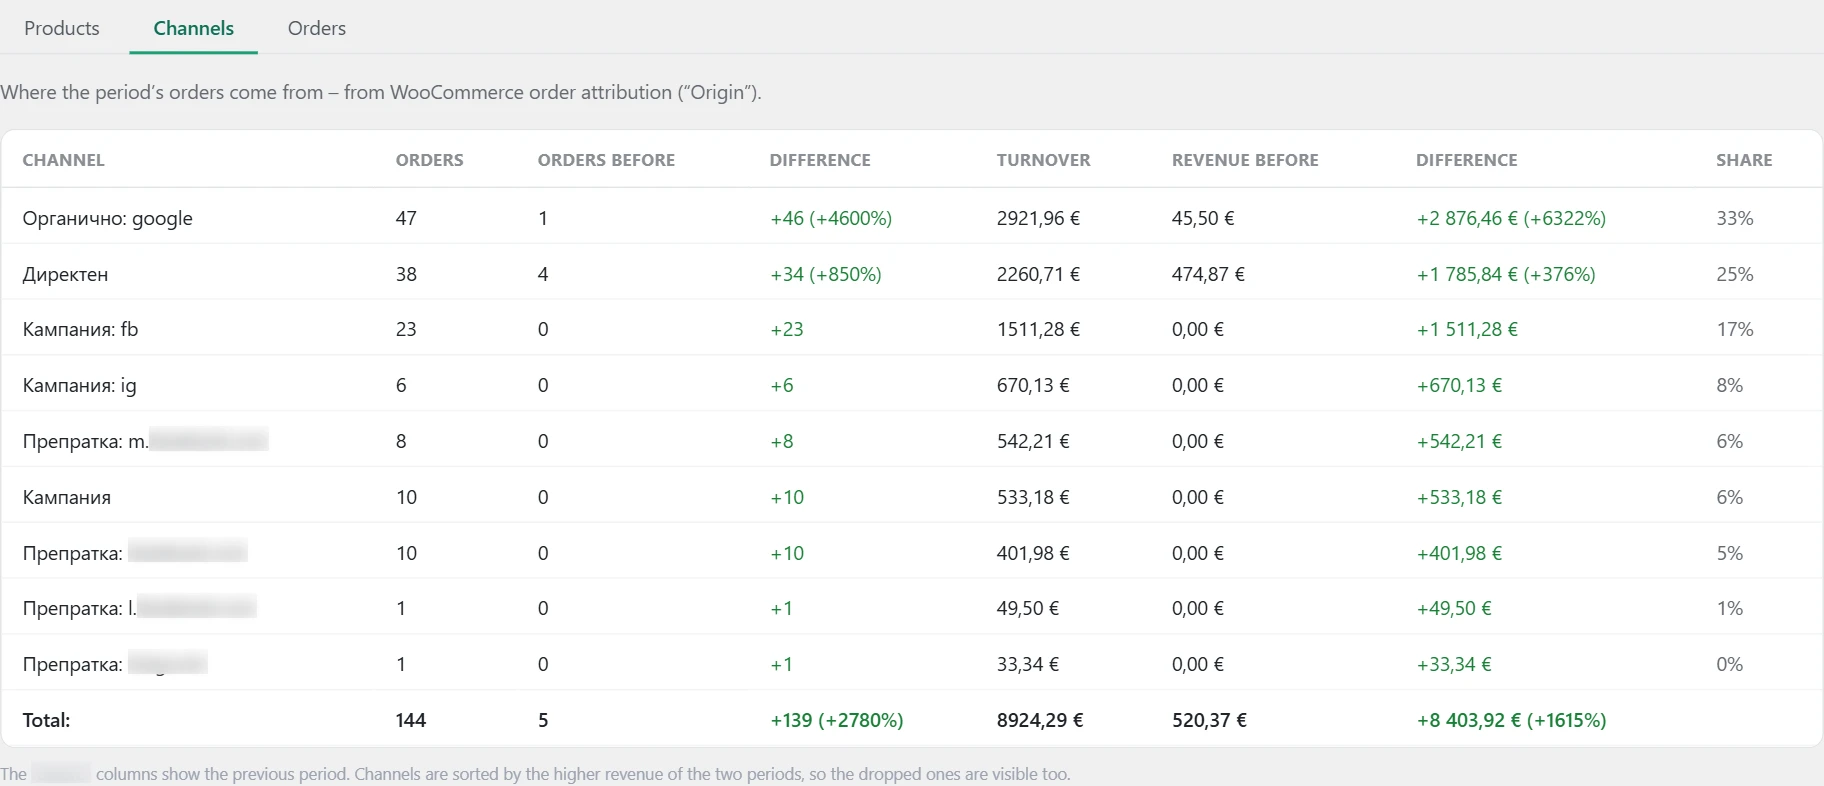Select the Channels tab
Image resolution: width=1824 pixels, height=786 pixels.
[194, 28]
